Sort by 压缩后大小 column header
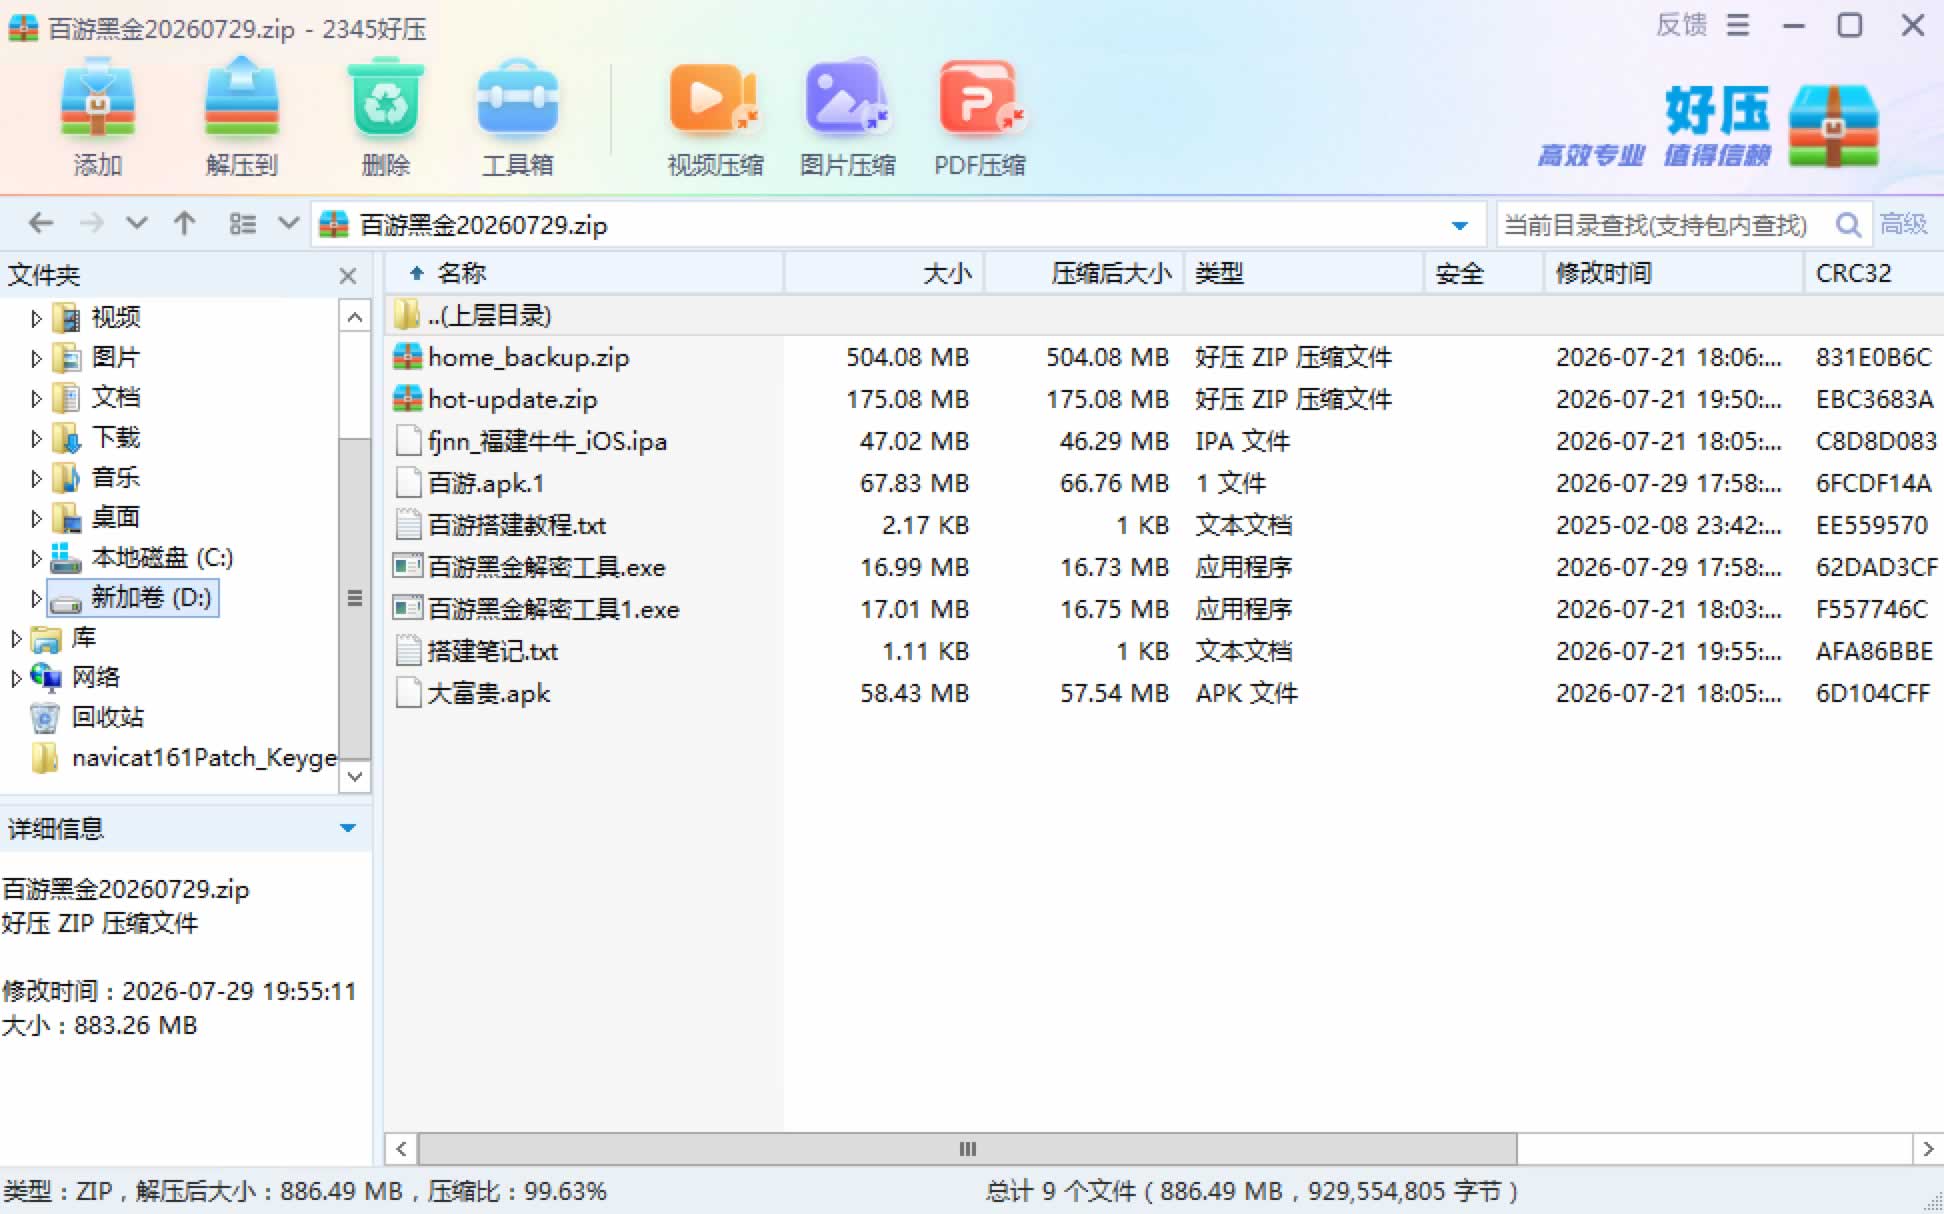1944x1214 pixels. click(x=1084, y=273)
